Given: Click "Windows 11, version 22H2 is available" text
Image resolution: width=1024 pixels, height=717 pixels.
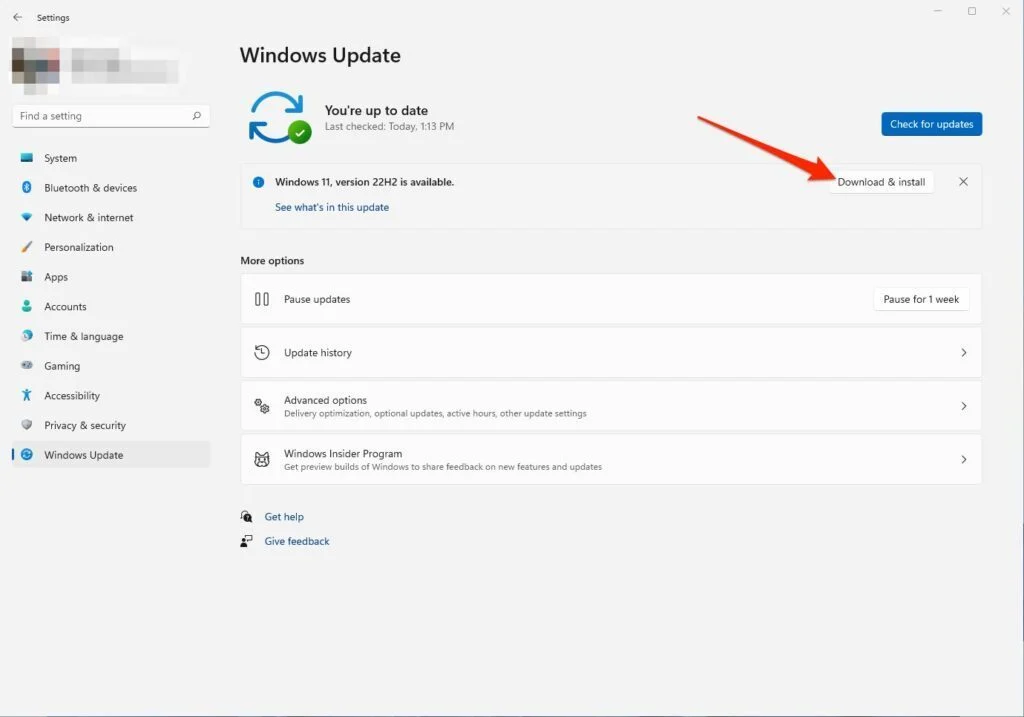Looking at the screenshot, I should click(x=364, y=182).
